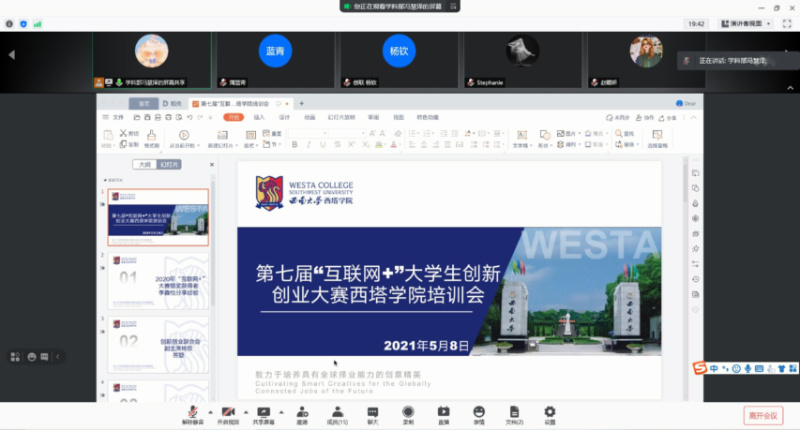This screenshot has height=430, width=800.
Task: Open the invite participants icon
Action: tap(301, 413)
